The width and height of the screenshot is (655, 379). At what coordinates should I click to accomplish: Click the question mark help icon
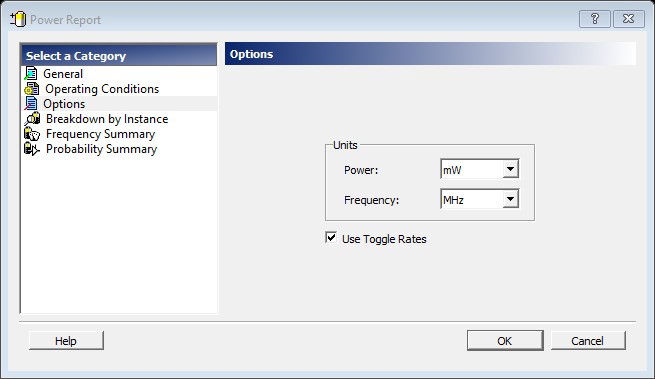coord(594,19)
